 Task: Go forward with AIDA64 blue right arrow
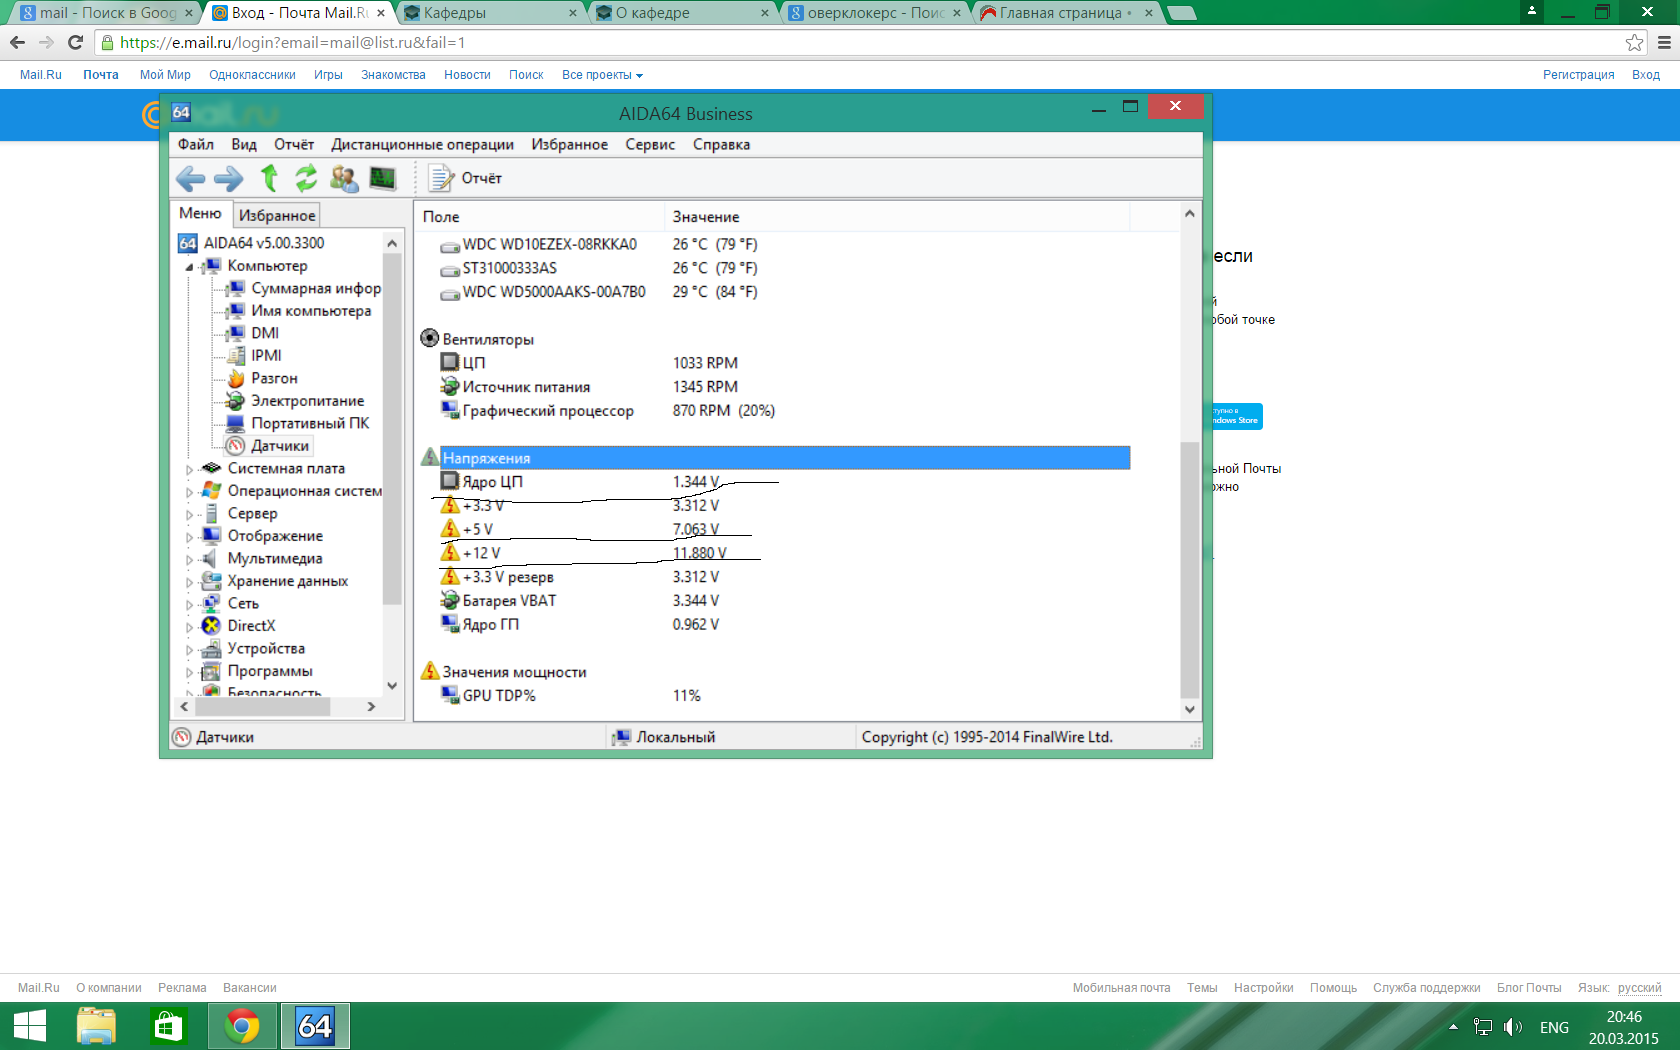pos(229,179)
